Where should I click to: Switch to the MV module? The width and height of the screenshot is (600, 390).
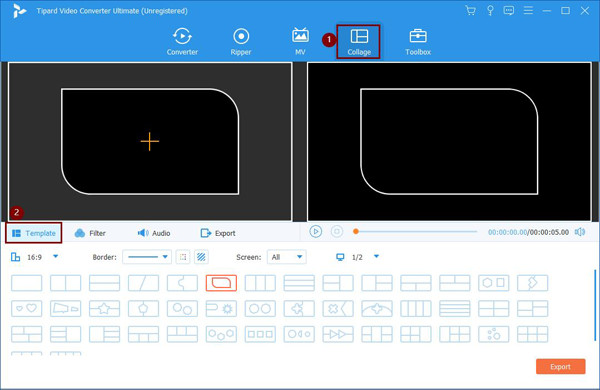300,42
